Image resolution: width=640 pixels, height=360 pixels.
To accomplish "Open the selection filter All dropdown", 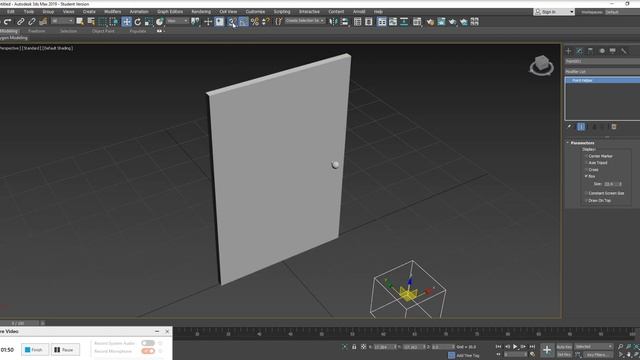I will pos(62,21).
